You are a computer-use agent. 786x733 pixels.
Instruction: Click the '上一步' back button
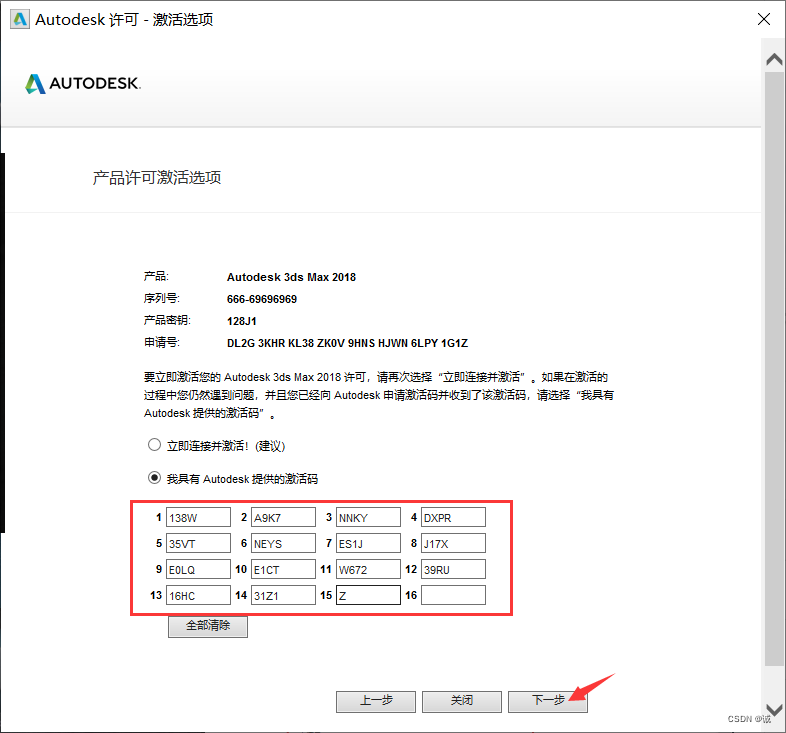376,701
